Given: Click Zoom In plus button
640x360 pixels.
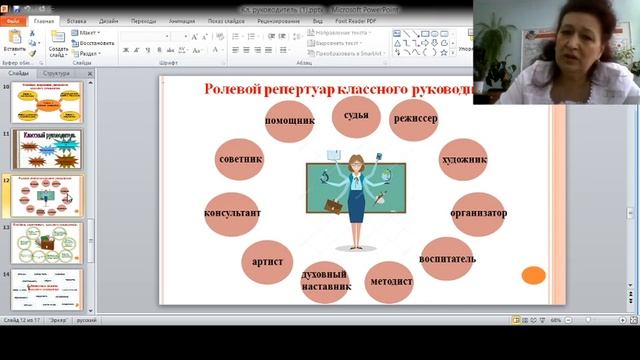Looking at the screenshot, I should click(x=622, y=320).
